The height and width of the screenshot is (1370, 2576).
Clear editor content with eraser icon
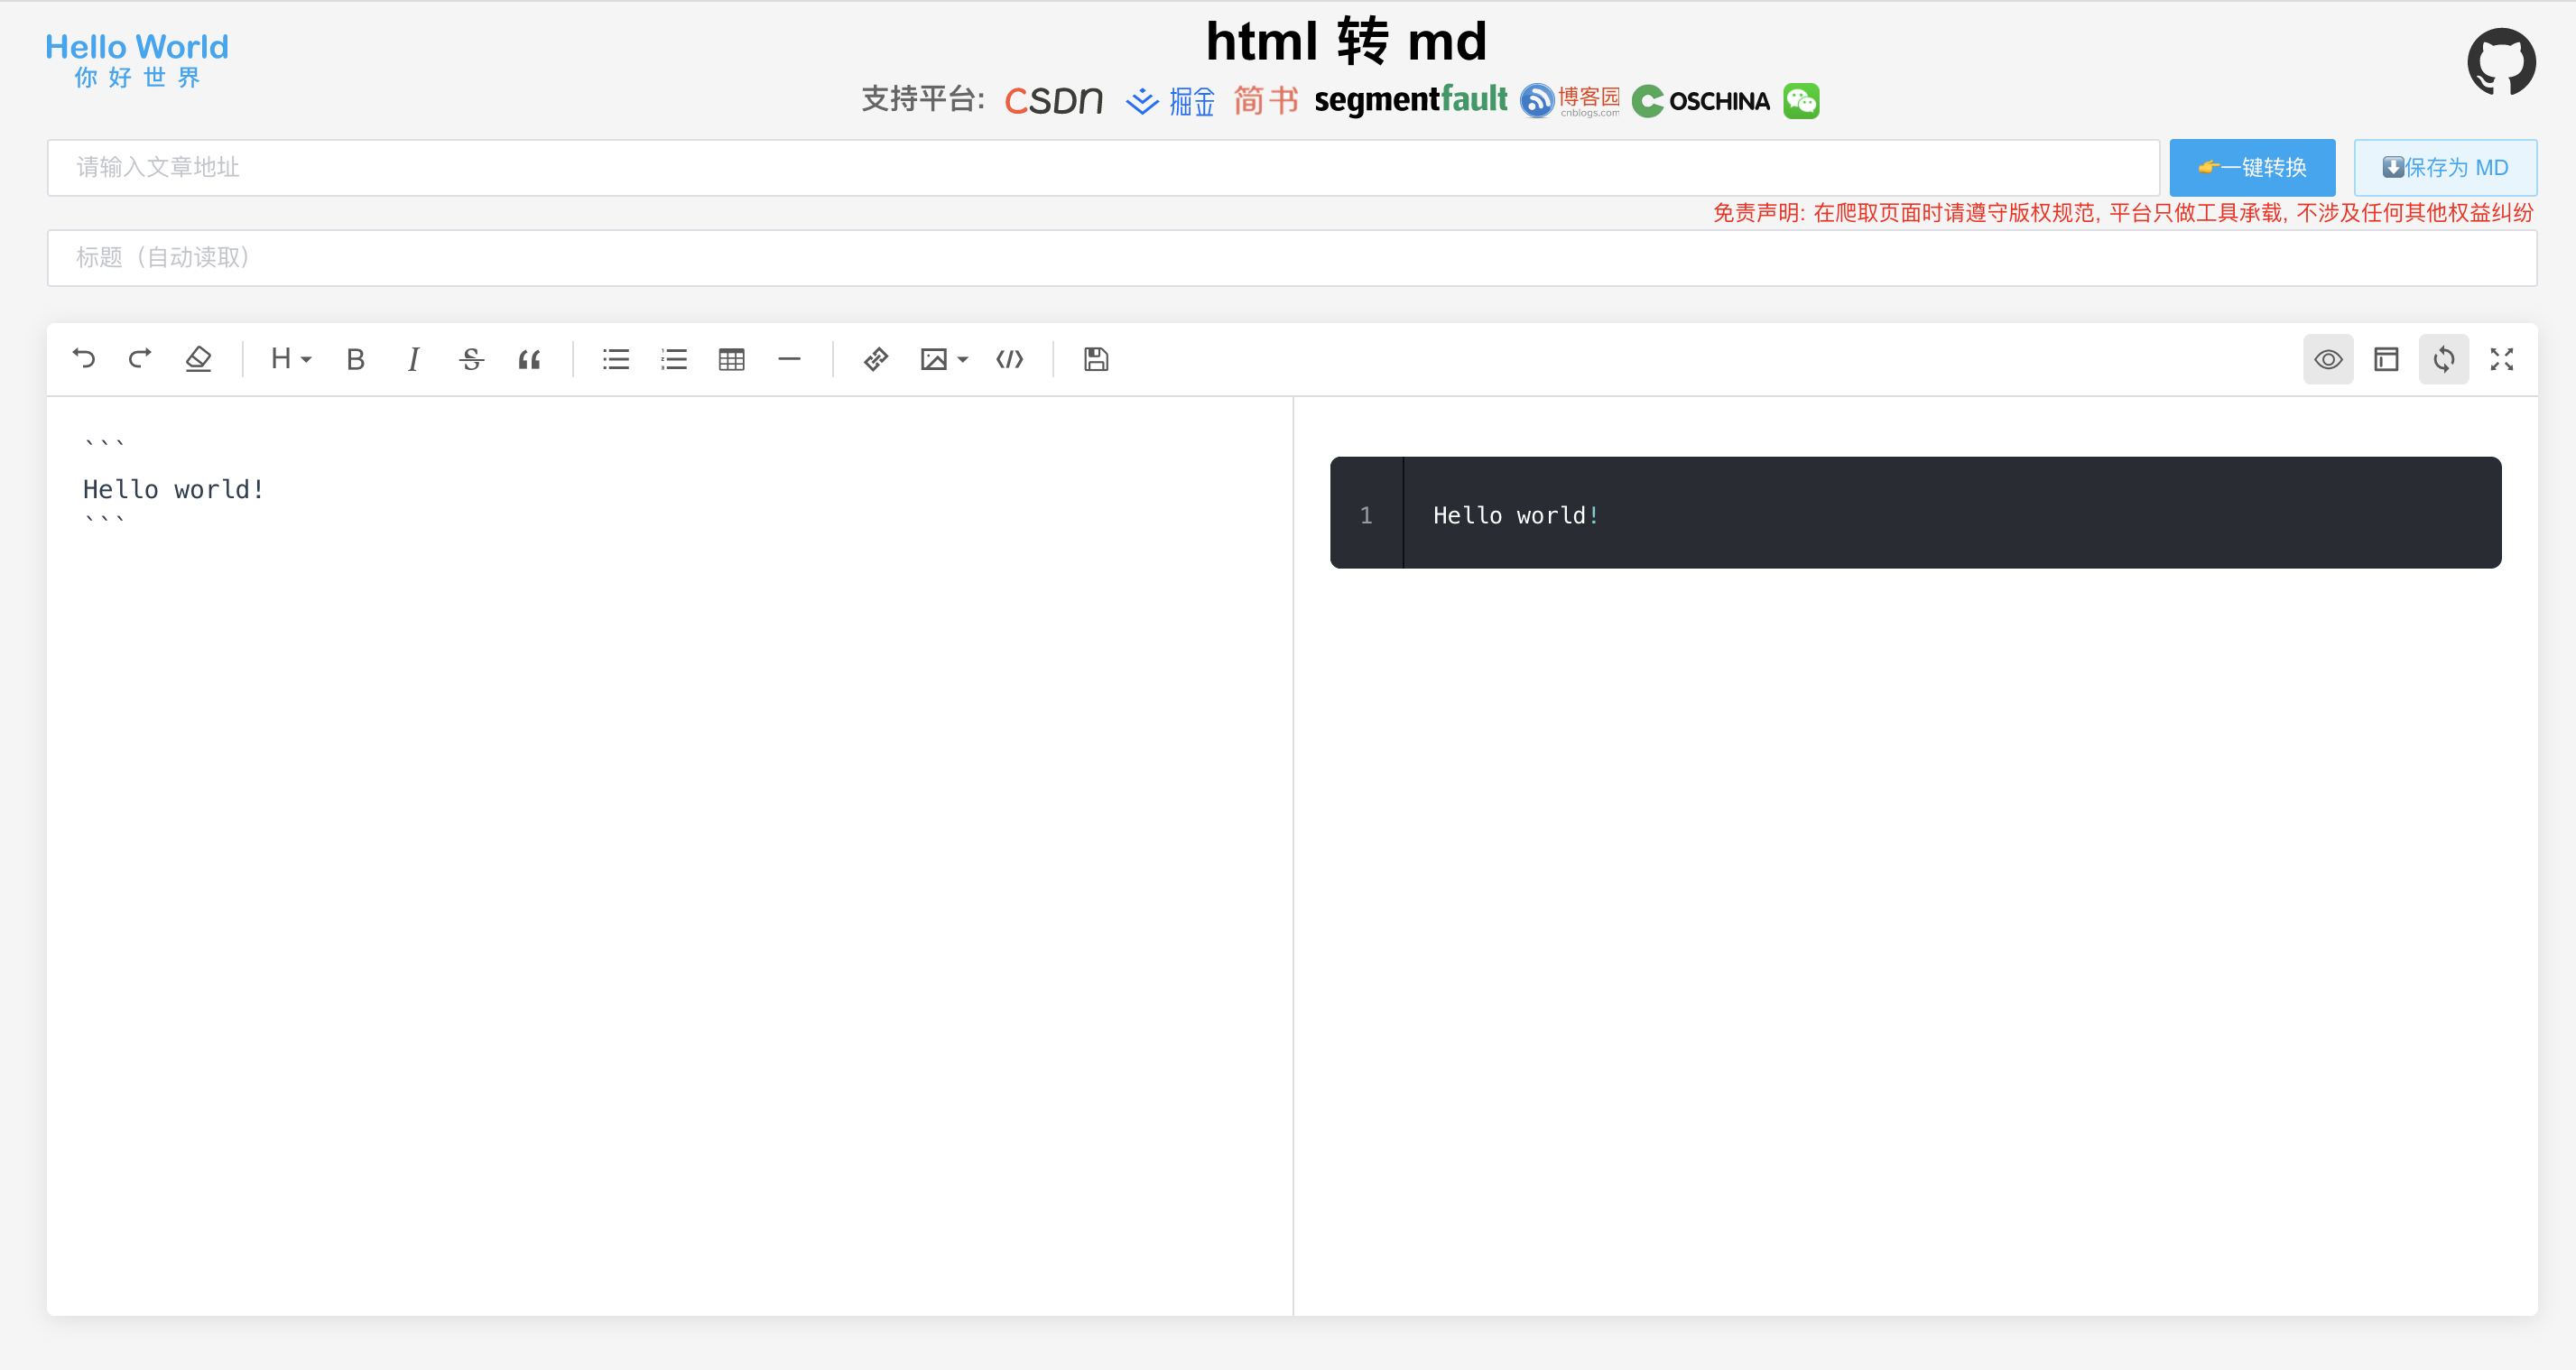pos(198,359)
